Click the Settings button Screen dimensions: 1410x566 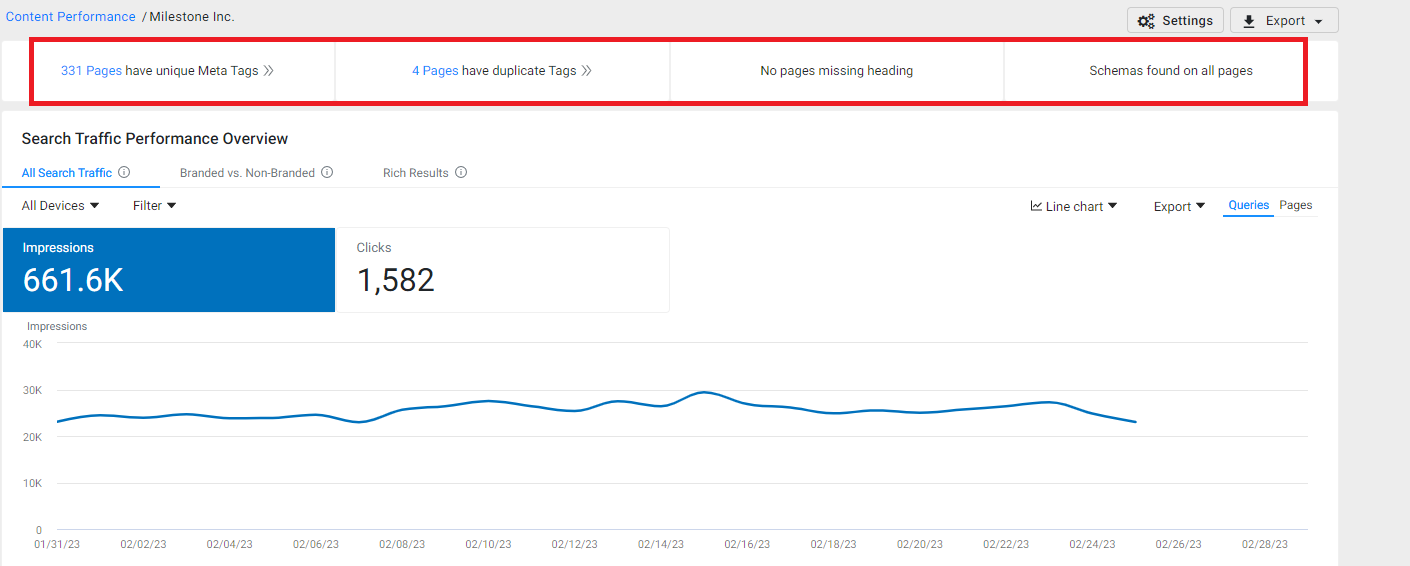coord(1175,20)
